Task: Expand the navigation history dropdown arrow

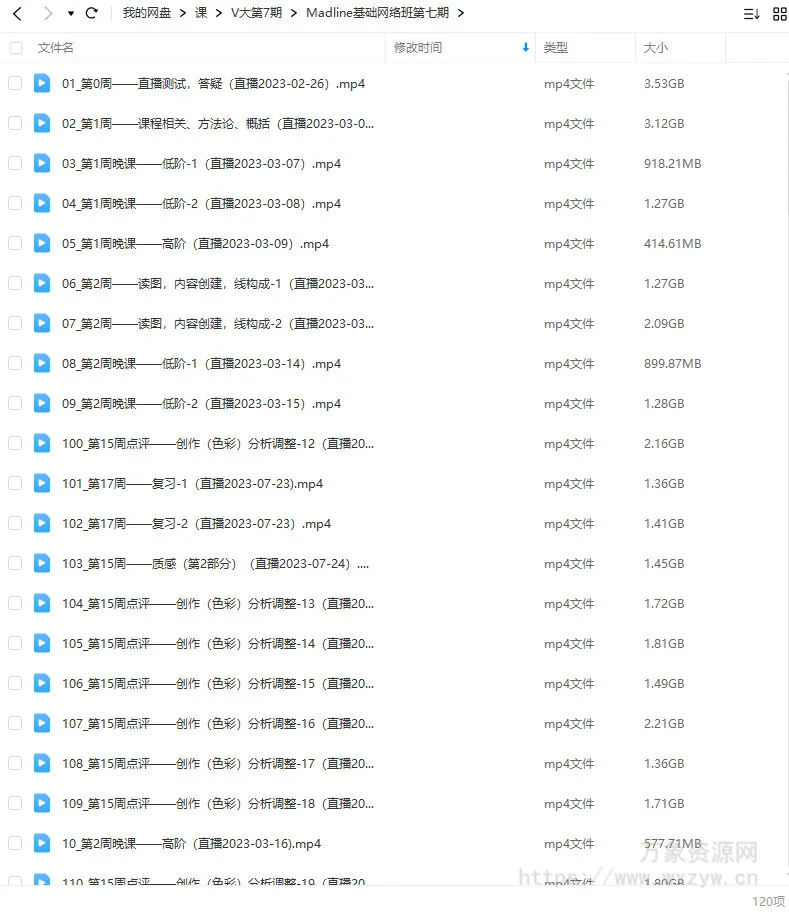Action: coord(71,13)
